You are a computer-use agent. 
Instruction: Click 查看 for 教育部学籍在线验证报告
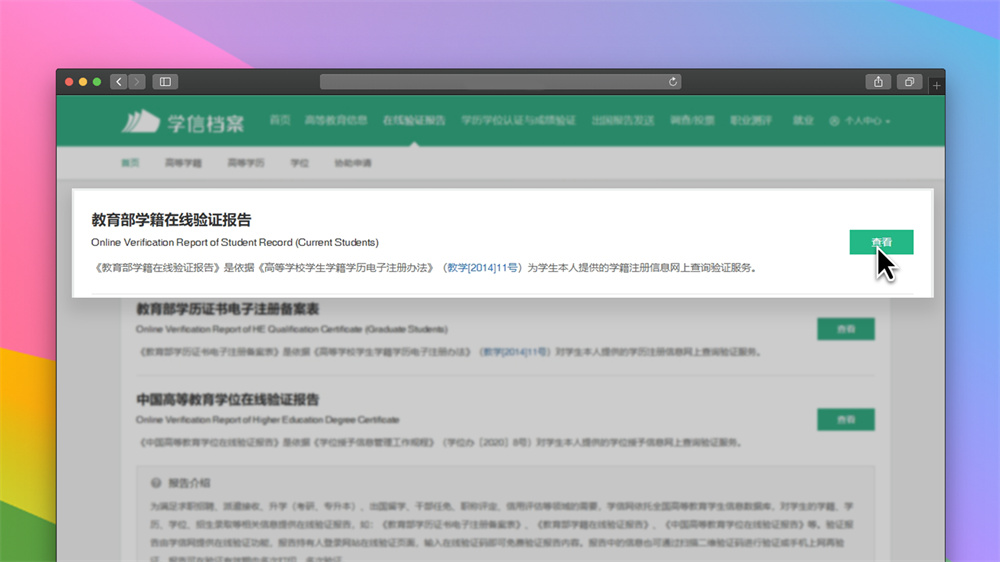click(x=881, y=242)
